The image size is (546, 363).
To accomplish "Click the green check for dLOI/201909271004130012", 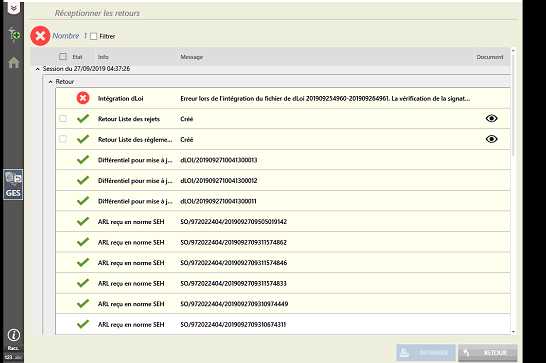I will point(83,180).
